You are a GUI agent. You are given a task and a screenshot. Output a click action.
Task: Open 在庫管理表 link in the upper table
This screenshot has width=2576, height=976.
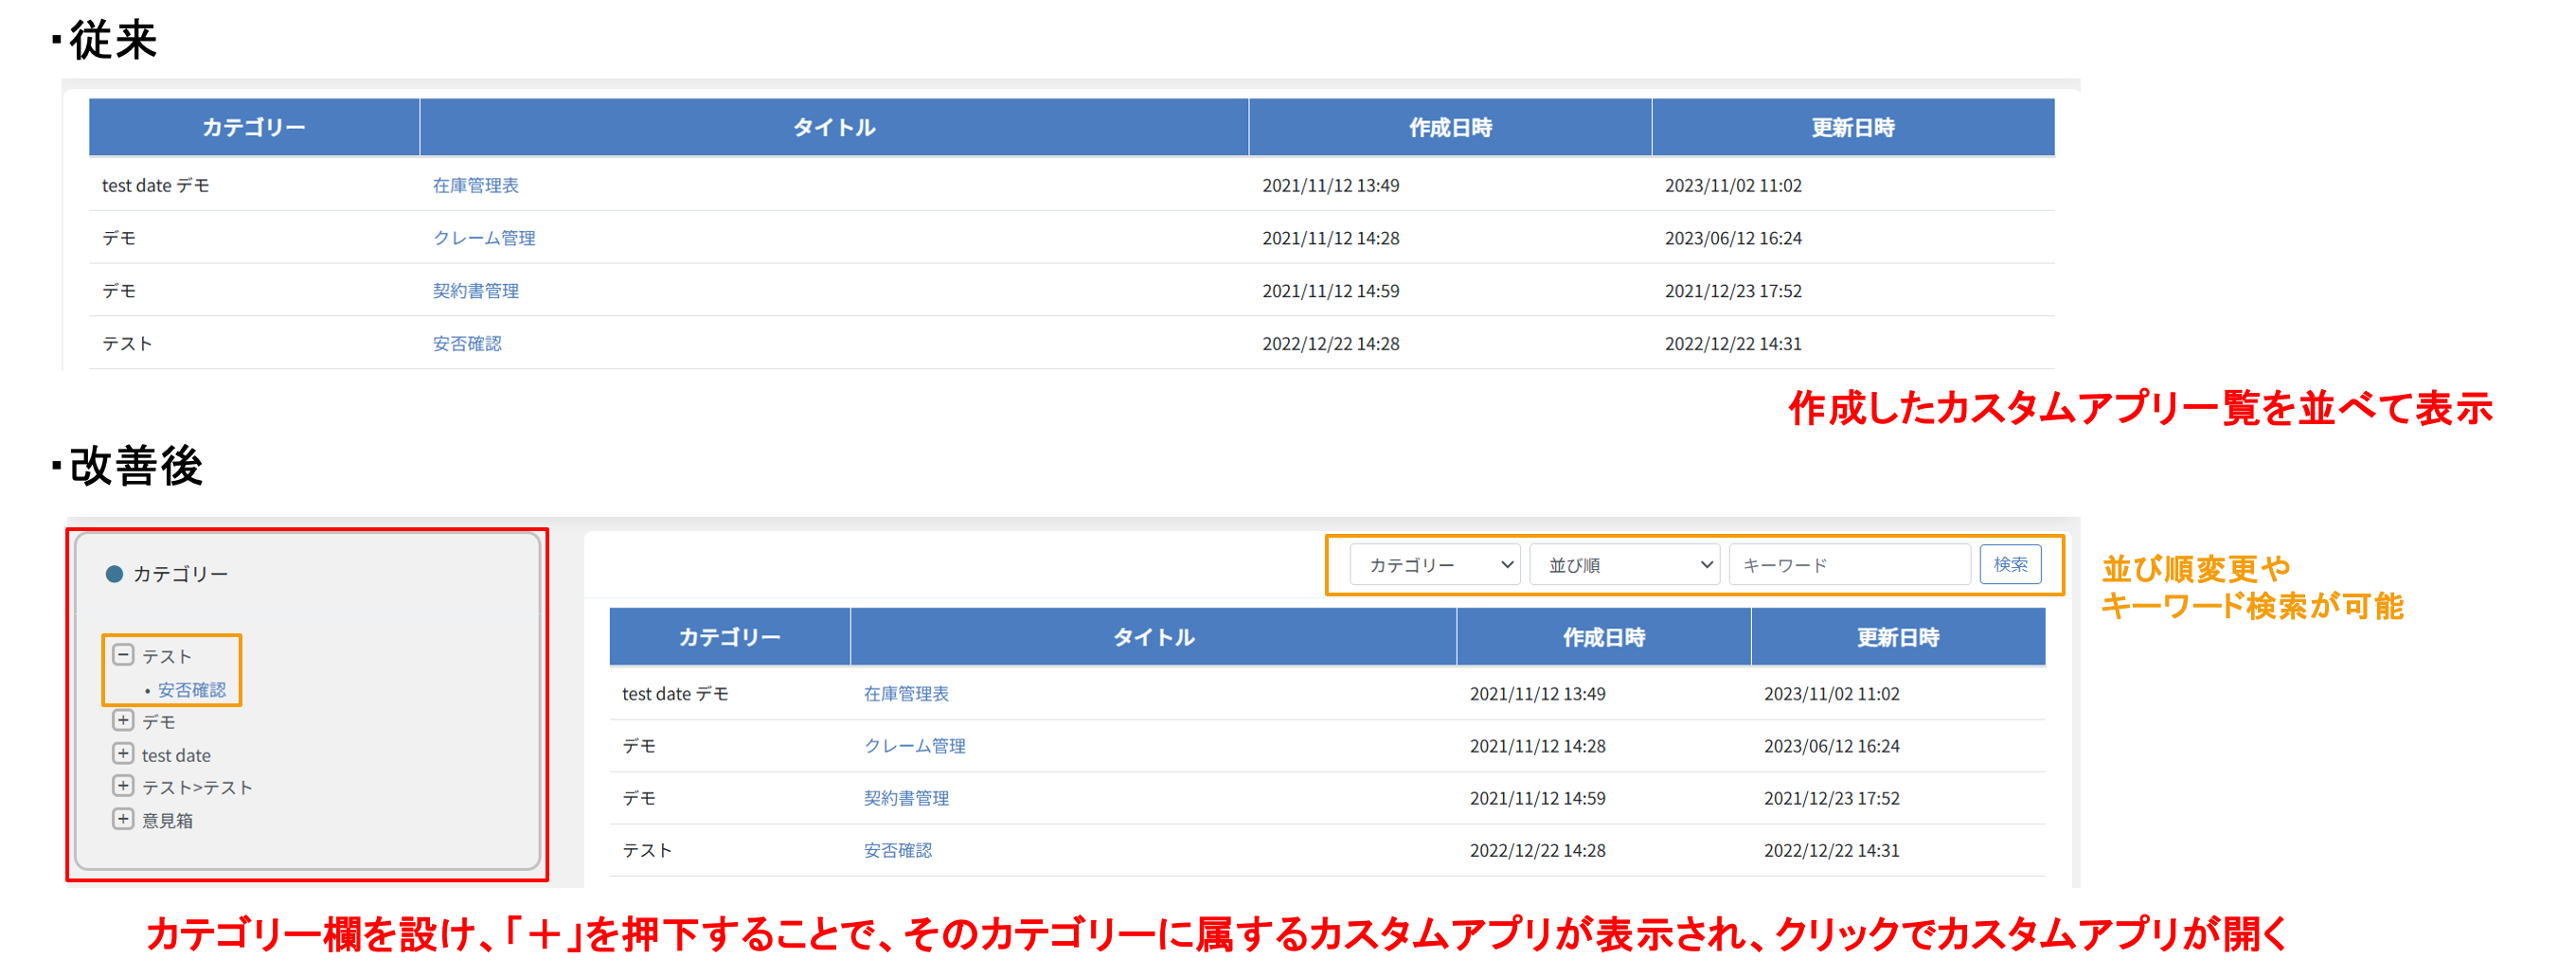click(475, 186)
